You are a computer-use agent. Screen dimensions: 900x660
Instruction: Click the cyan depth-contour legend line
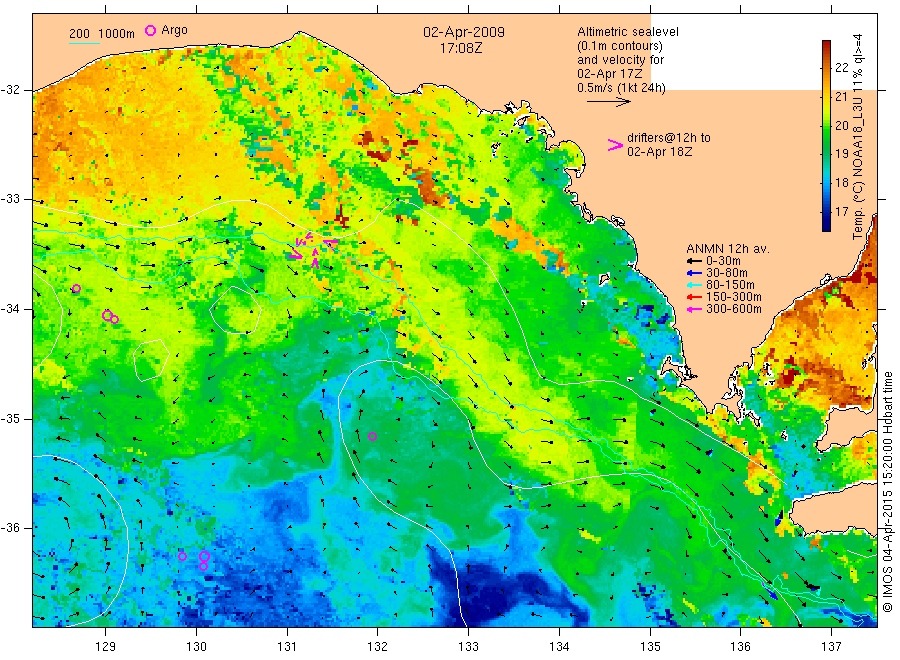(84, 42)
